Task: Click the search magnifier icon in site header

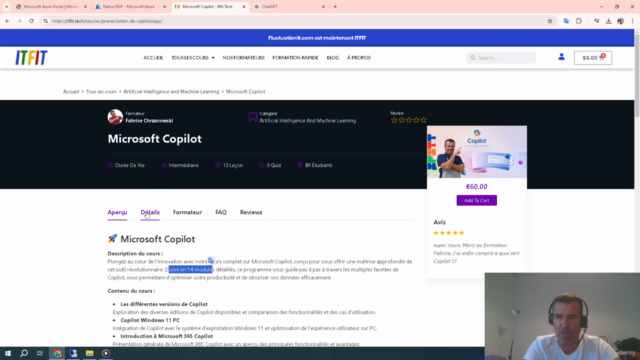Action: pos(473,58)
